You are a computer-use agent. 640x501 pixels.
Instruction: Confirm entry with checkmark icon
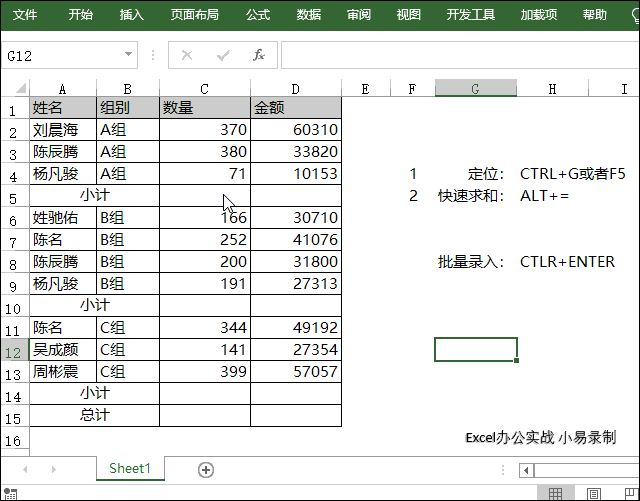223,55
